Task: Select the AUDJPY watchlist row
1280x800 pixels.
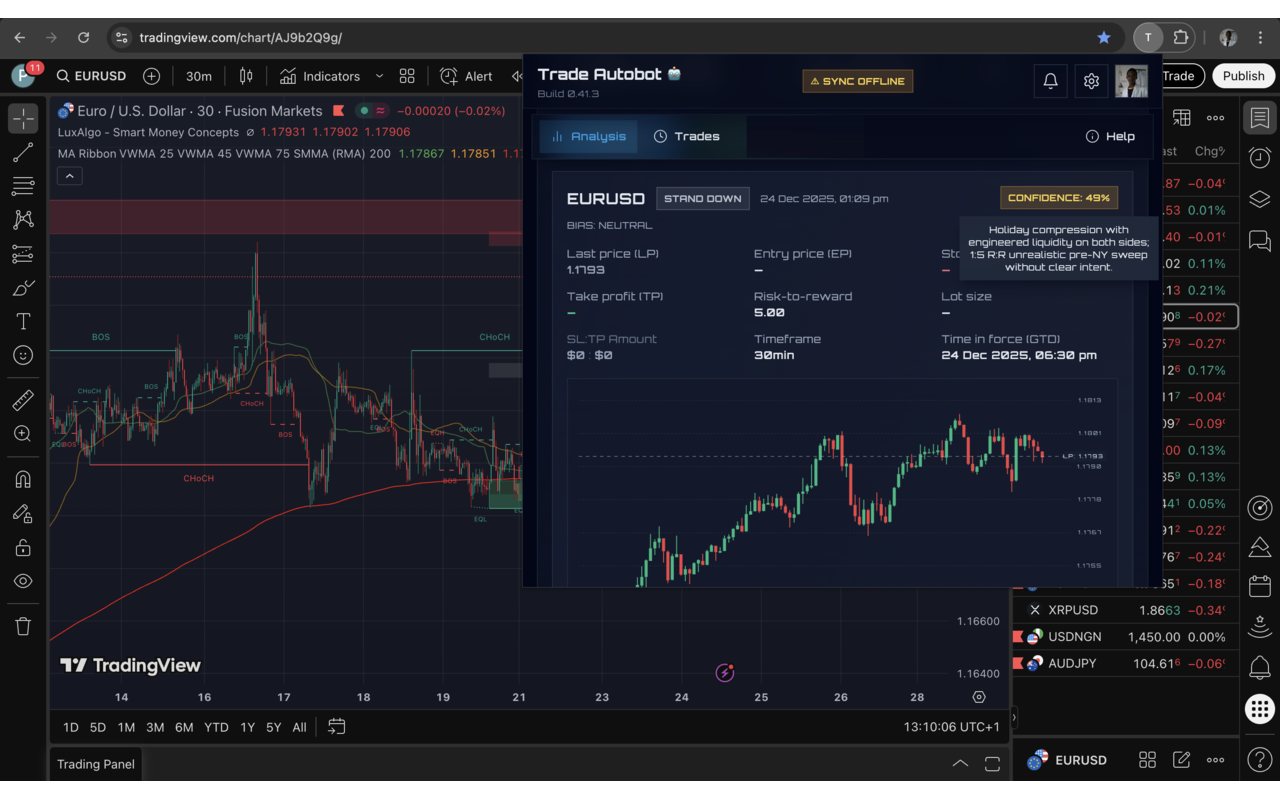Action: (x=1126, y=663)
